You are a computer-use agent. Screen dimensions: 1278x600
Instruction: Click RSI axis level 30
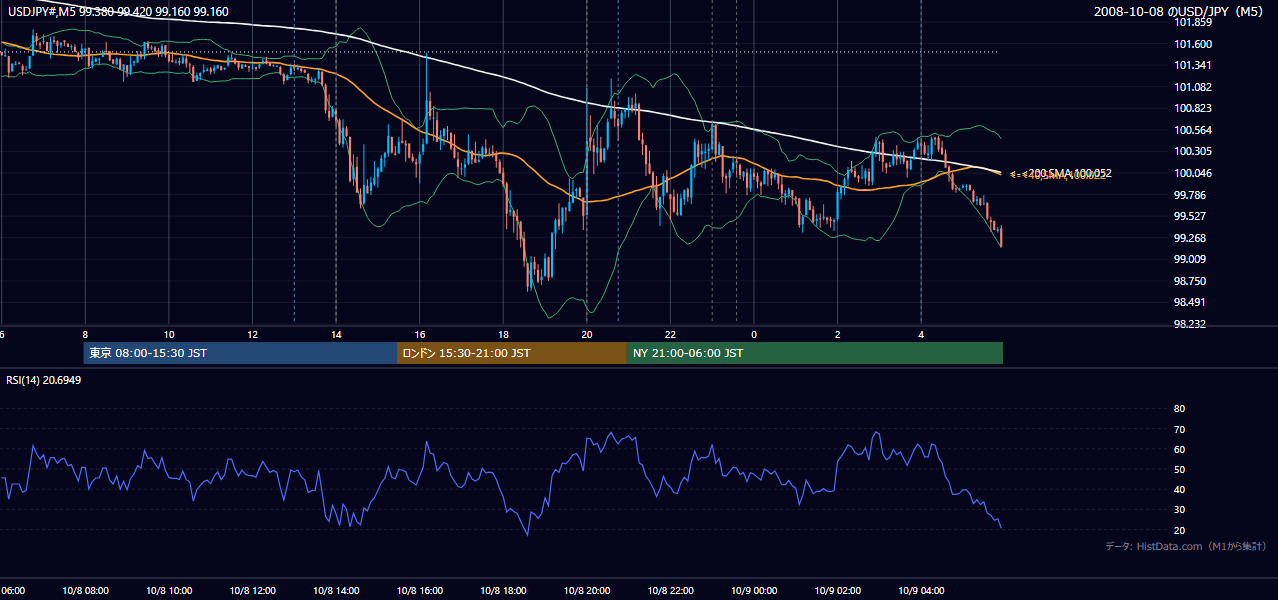pos(1179,510)
